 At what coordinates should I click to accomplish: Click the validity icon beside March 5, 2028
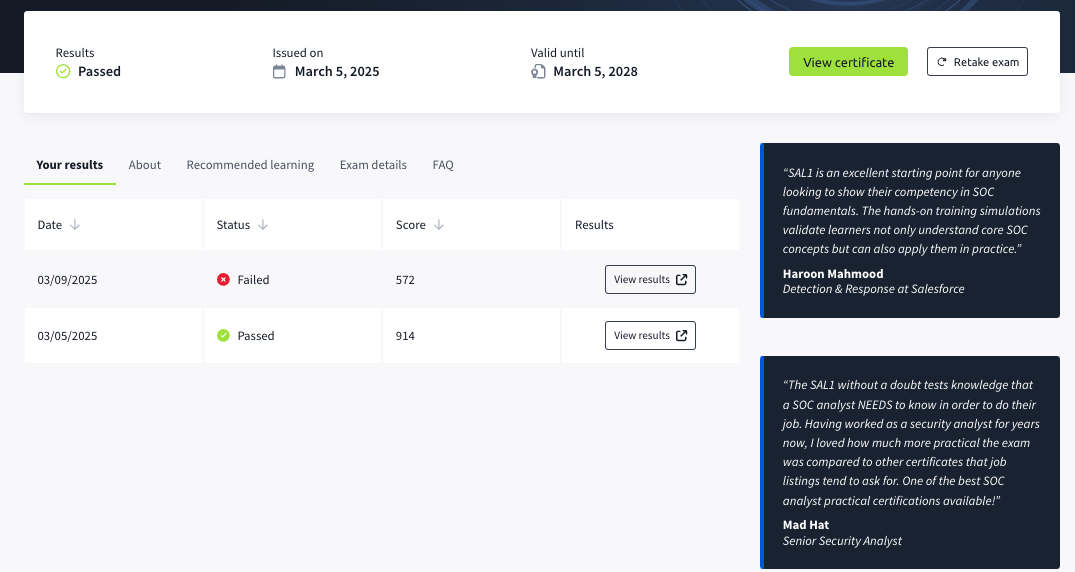(538, 71)
